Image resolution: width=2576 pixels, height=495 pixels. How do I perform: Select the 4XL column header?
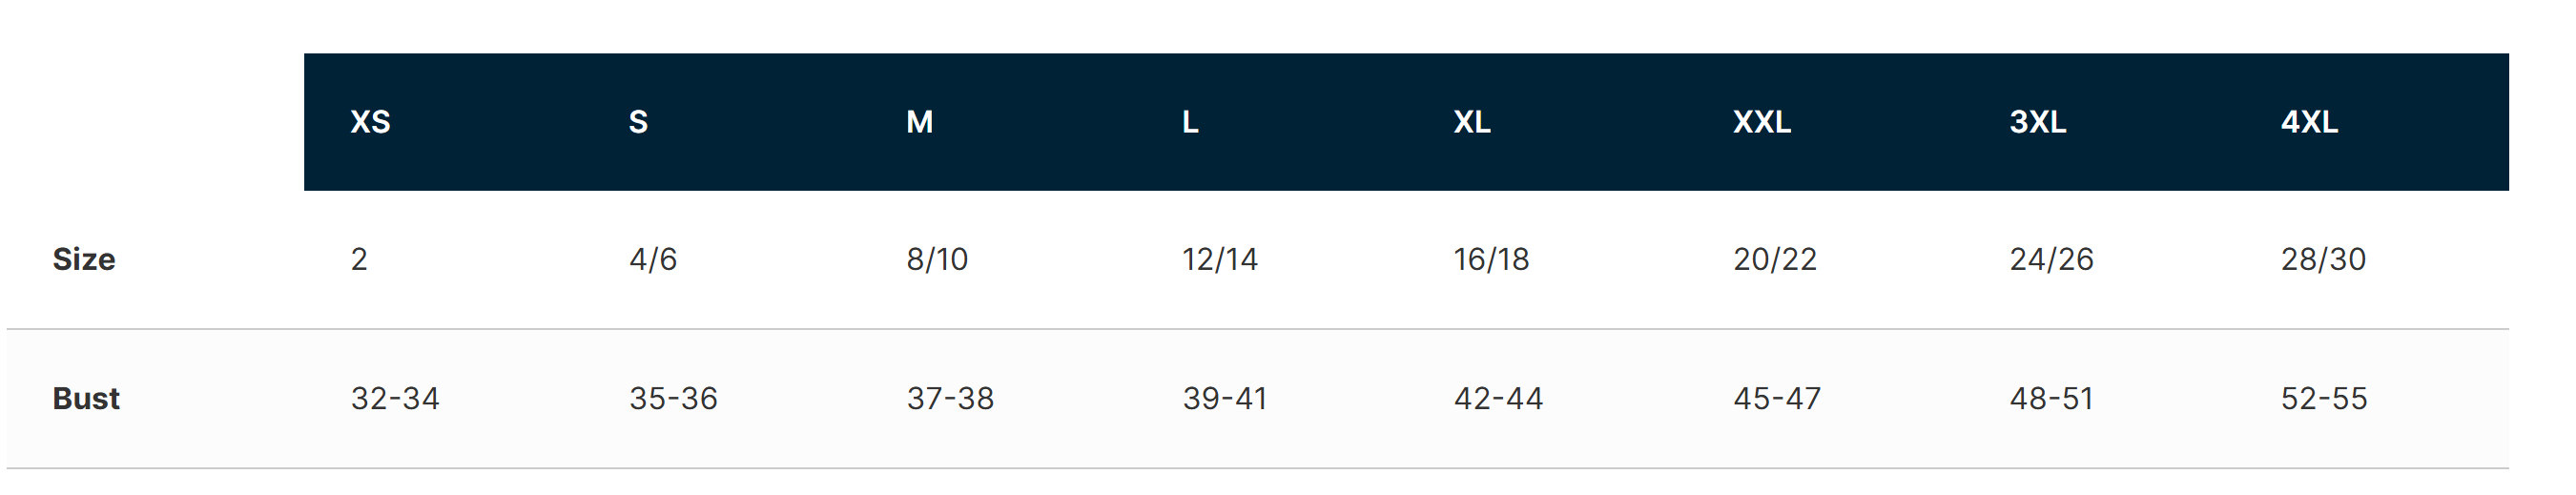2308,122
